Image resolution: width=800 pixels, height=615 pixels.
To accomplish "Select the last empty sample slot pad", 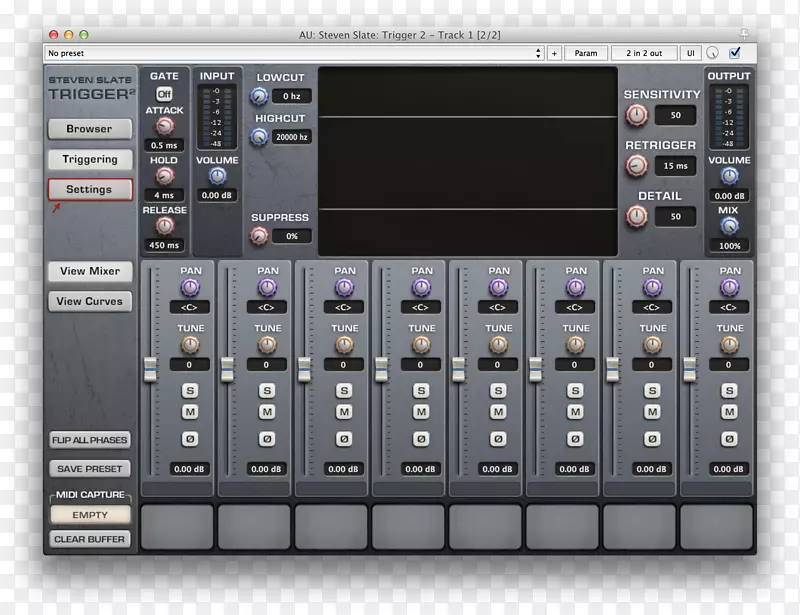I will coord(716,526).
